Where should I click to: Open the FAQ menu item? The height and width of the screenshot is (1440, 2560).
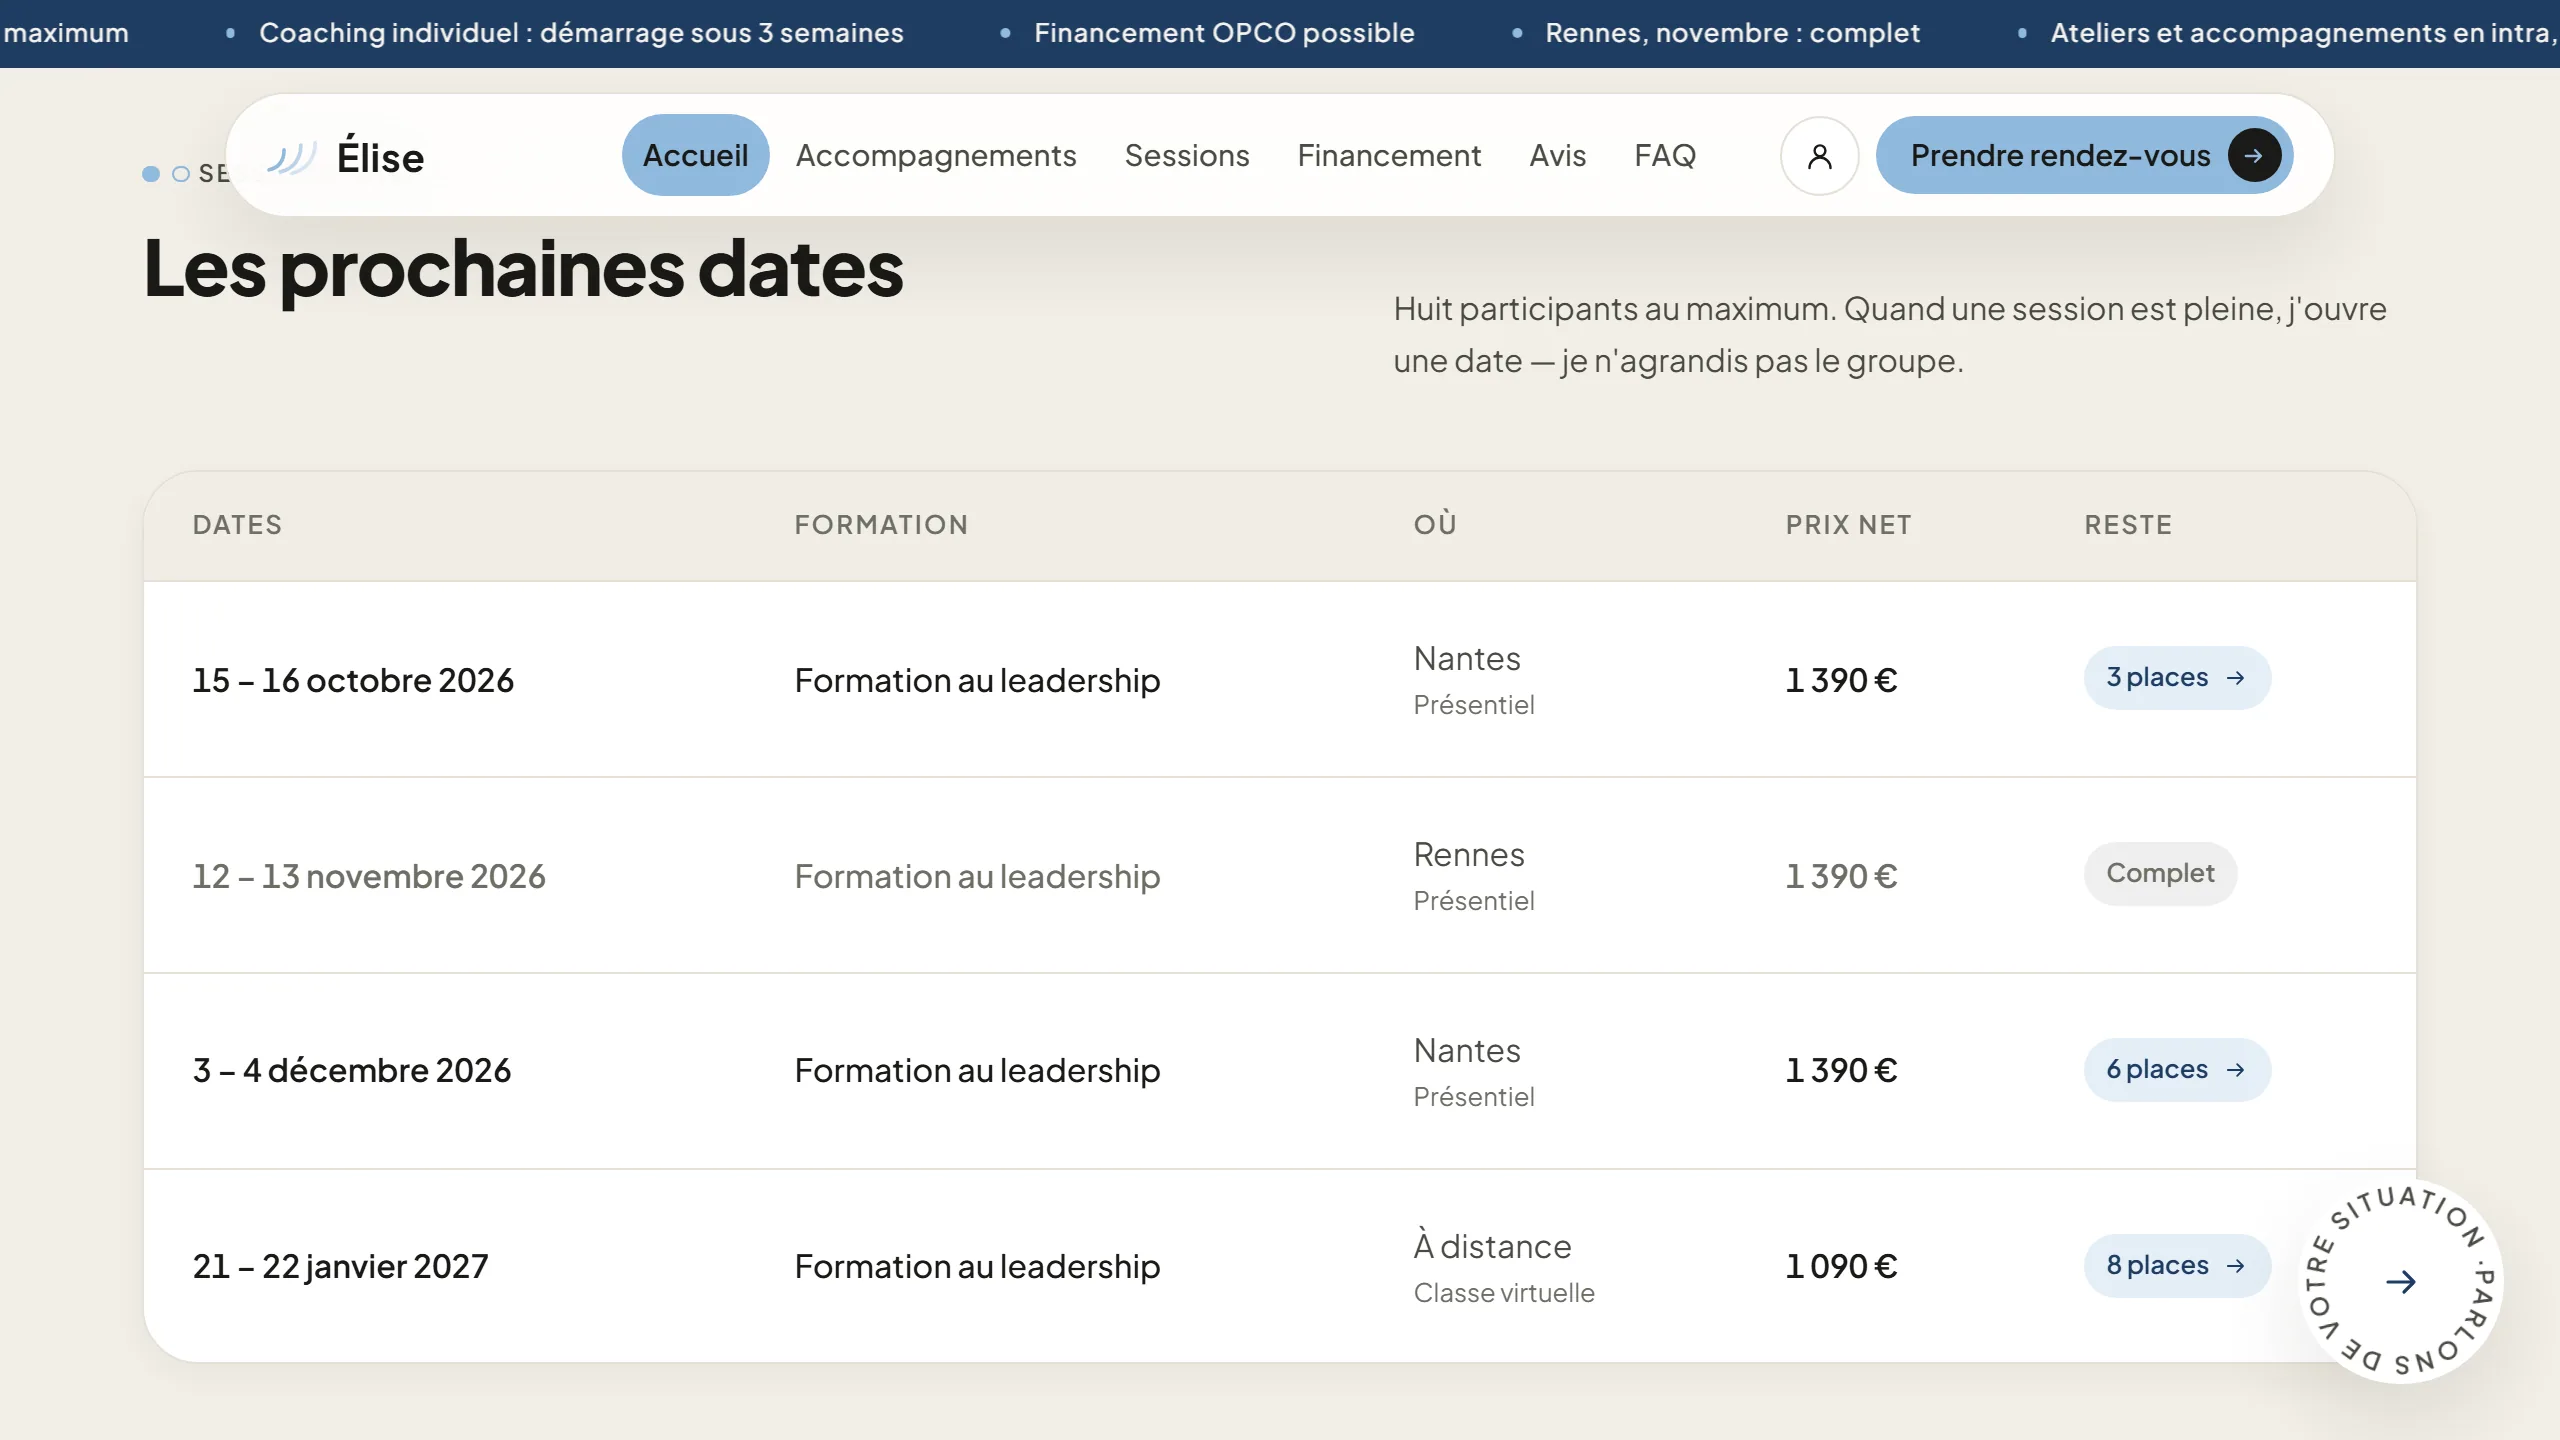[x=1665, y=155]
